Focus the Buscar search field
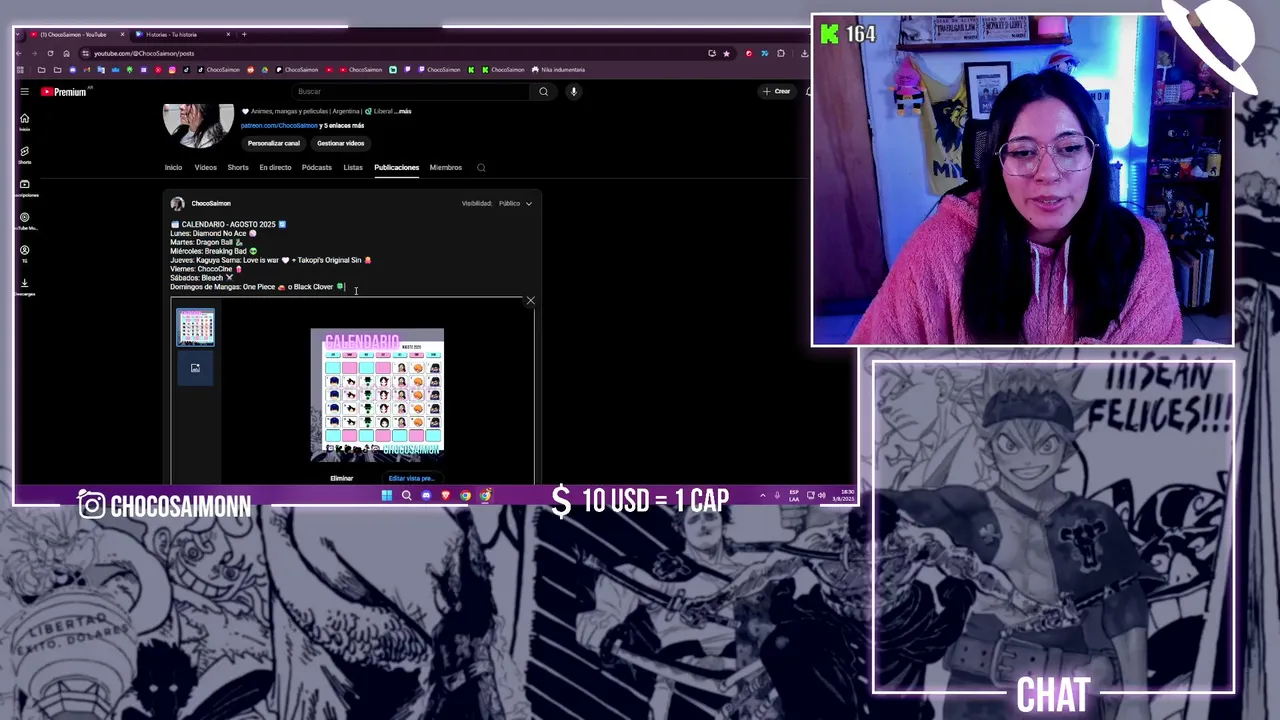Screen dimensions: 1280x720 [x=410, y=91]
